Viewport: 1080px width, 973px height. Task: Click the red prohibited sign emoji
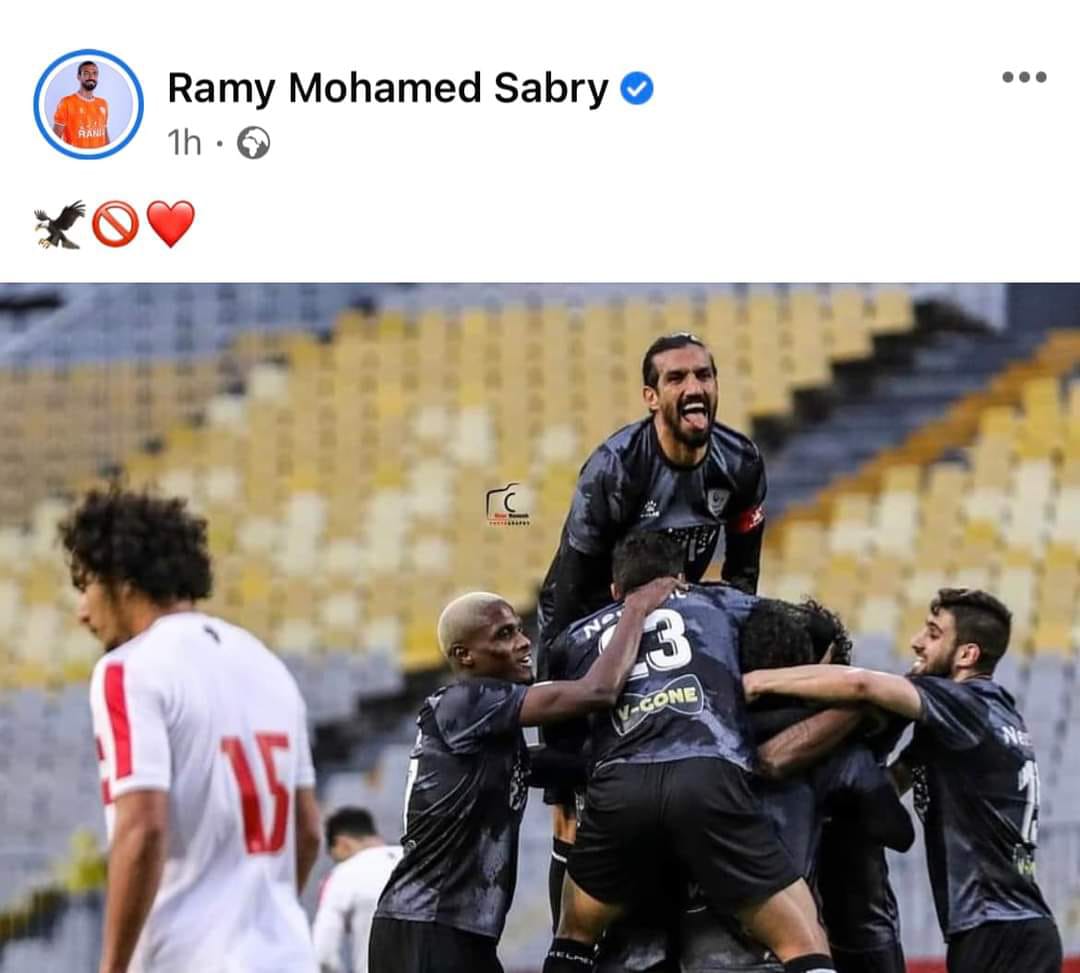pyautogui.click(x=115, y=224)
